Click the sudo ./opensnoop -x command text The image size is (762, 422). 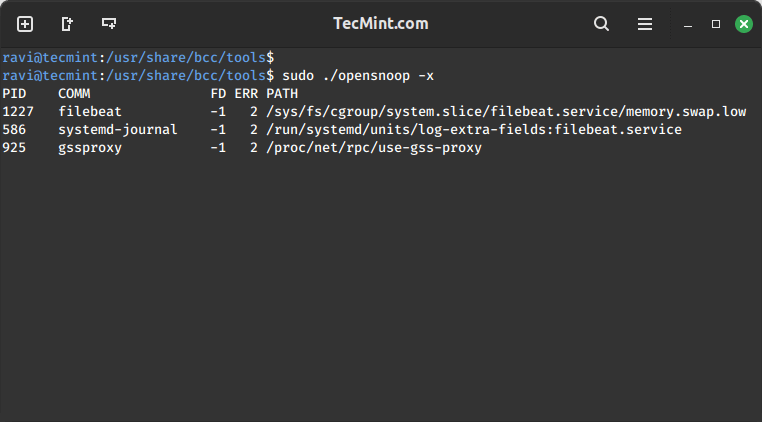click(358, 76)
